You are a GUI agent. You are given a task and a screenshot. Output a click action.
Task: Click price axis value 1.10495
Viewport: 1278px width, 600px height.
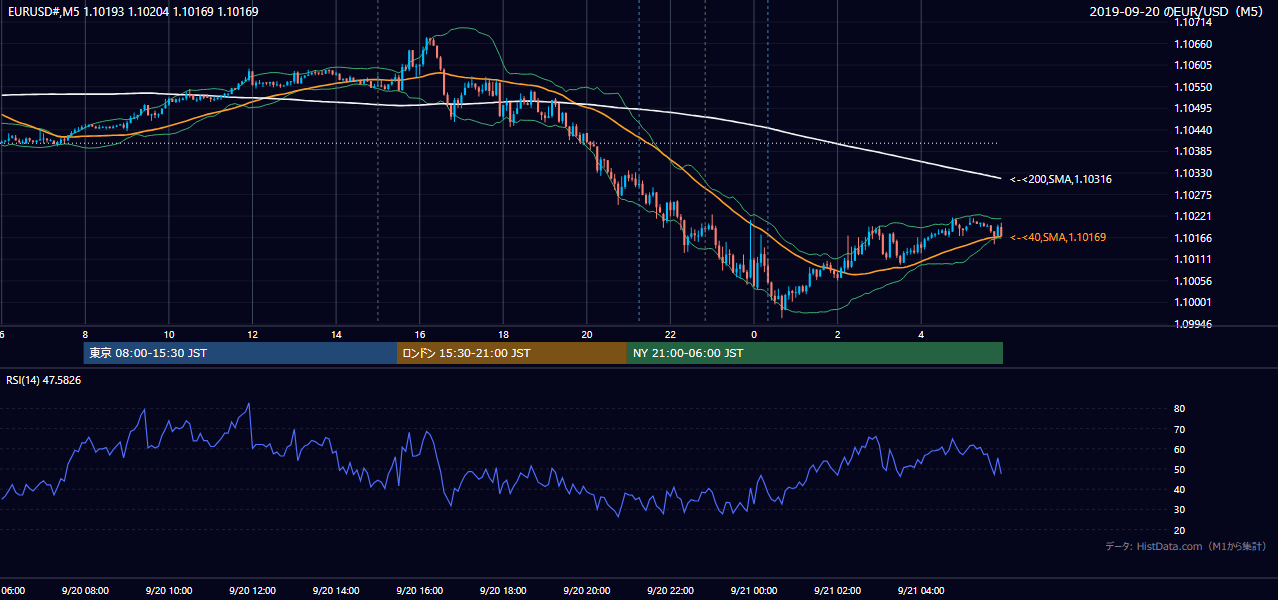point(1193,108)
